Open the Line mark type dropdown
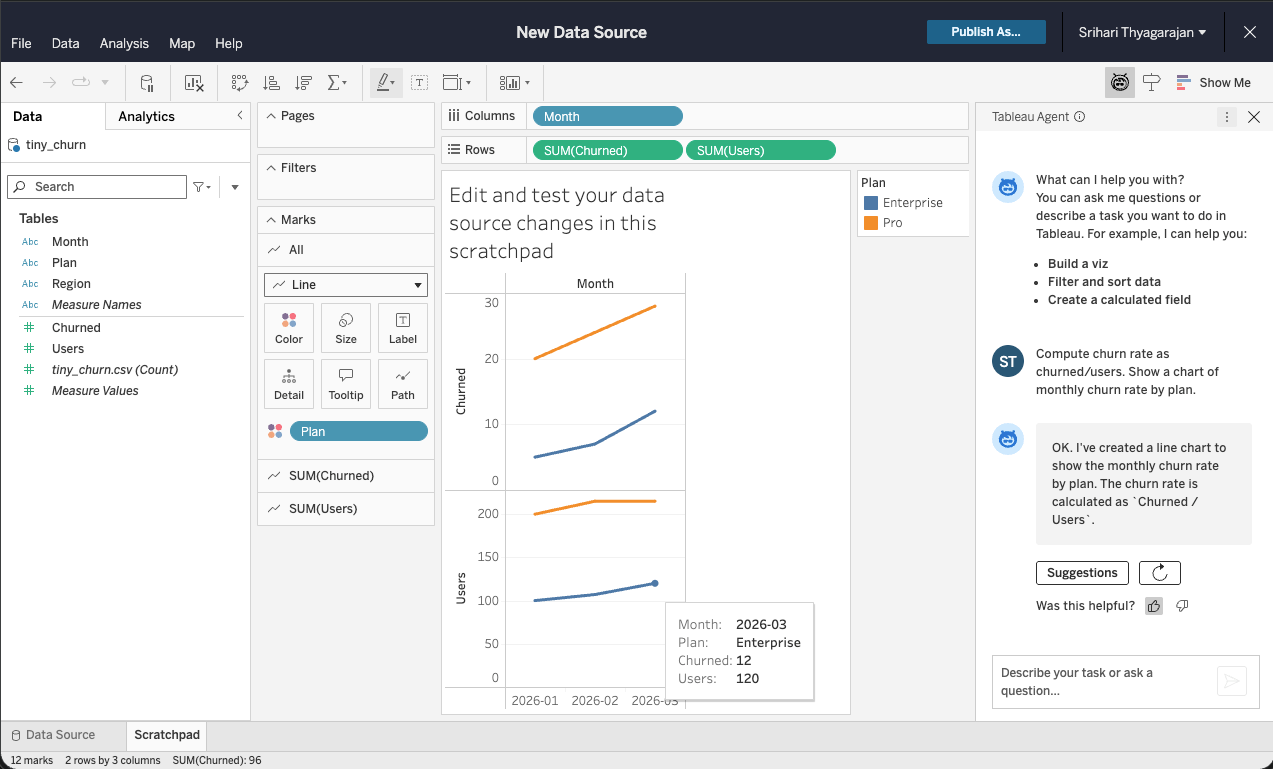The image size is (1273, 769). (346, 285)
